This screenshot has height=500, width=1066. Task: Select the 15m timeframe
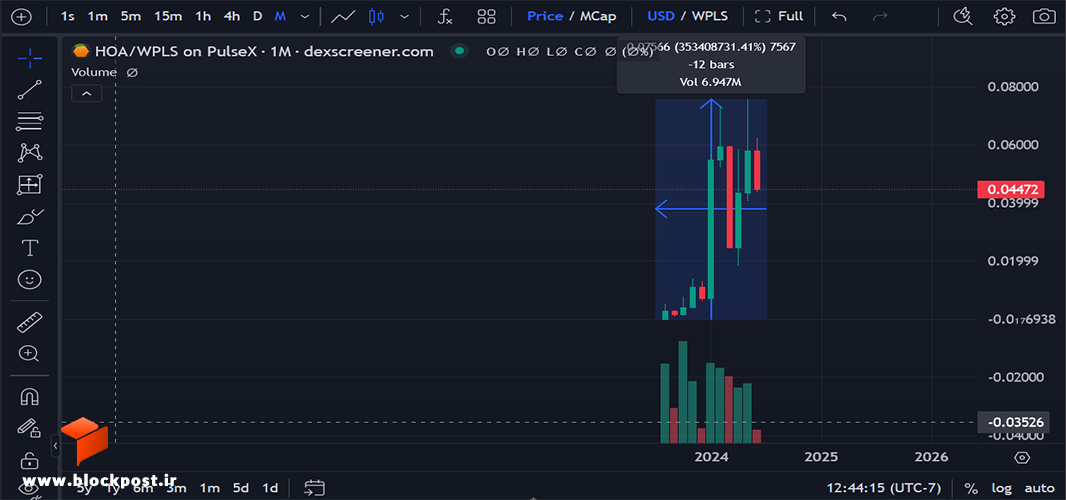[x=167, y=16]
